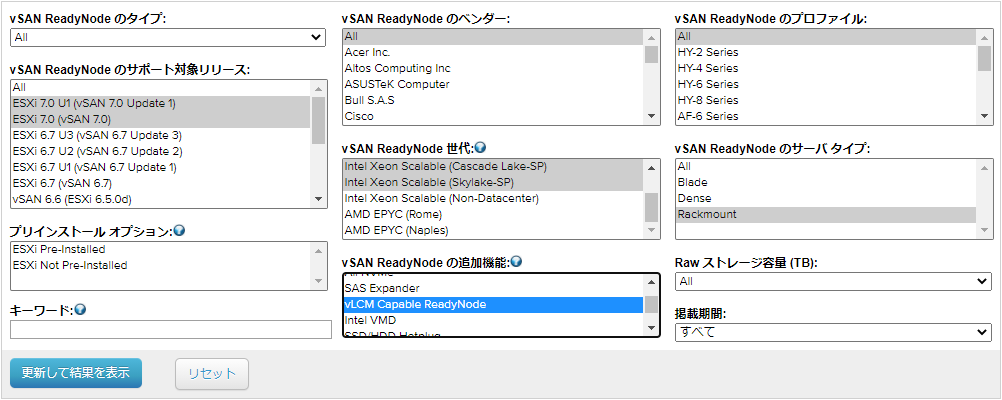
Task: Select All in the vendor list
Action: pos(493,36)
